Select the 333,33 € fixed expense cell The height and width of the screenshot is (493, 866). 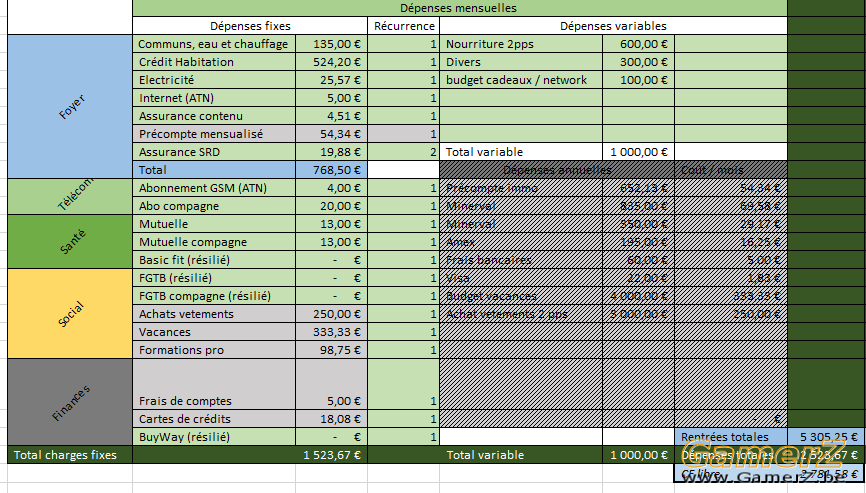pos(331,332)
